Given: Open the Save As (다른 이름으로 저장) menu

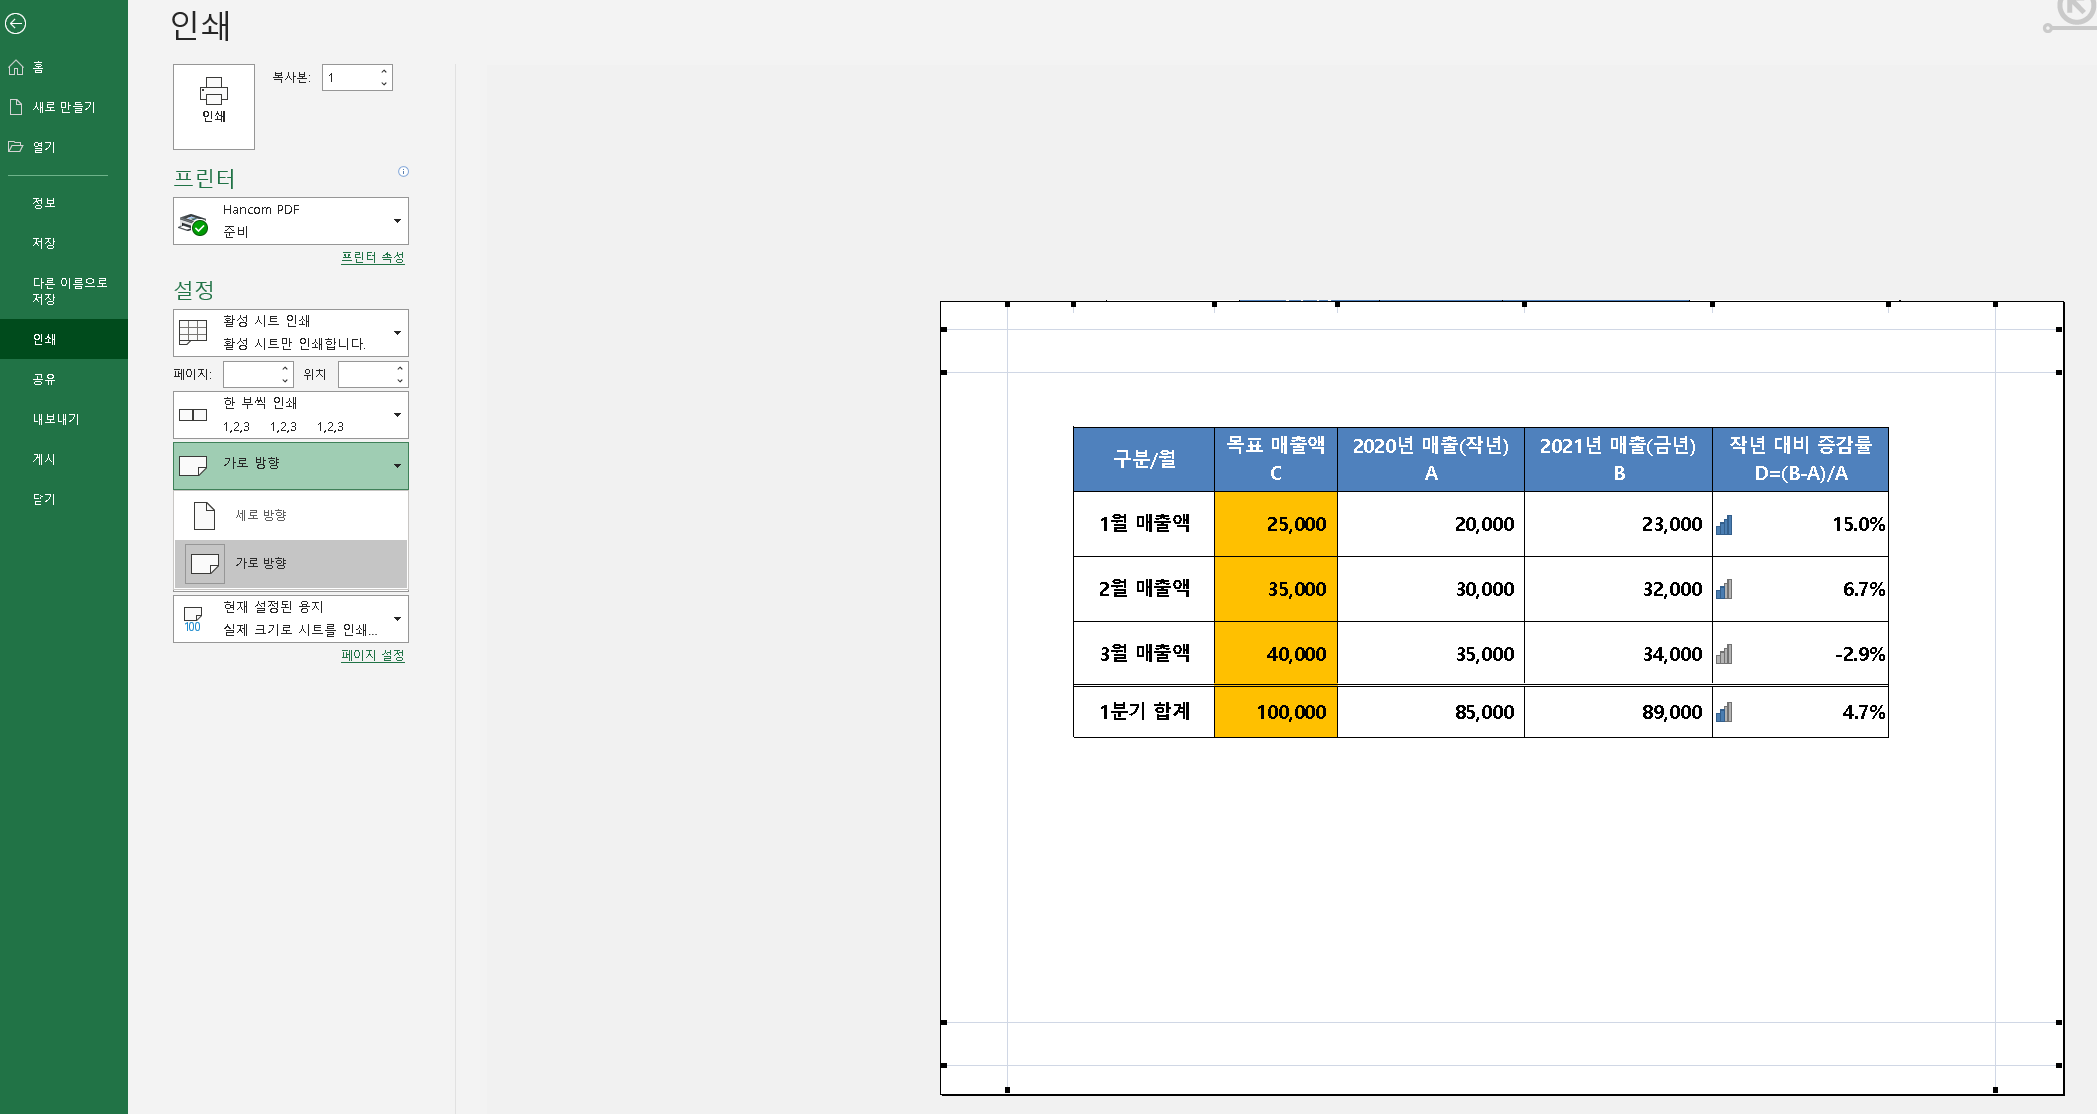Looking at the screenshot, I should tap(69, 290).
